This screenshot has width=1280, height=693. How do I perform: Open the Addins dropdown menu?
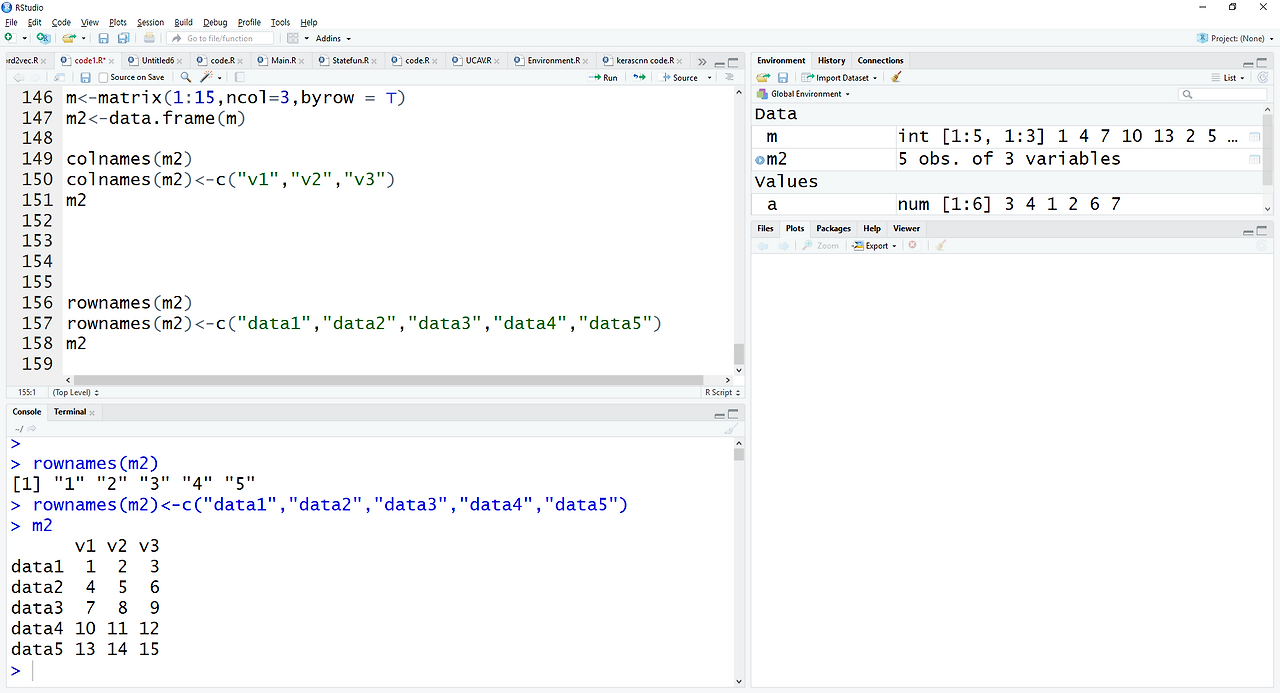tap(333, 38)
